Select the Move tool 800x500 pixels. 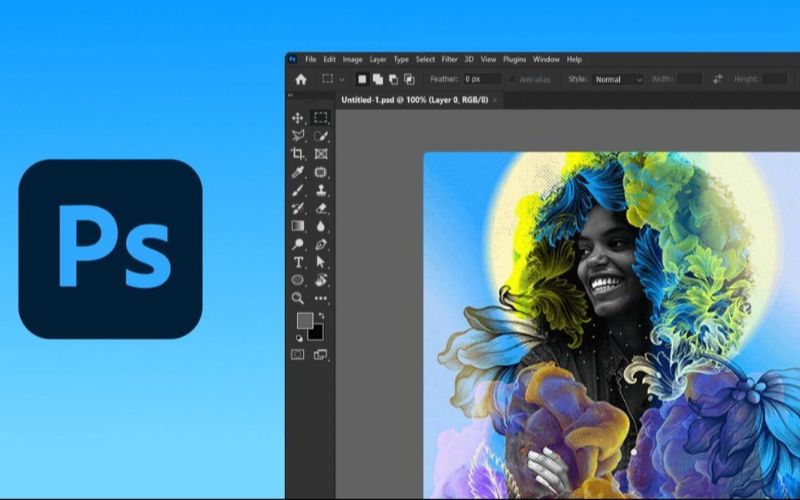[x=298, y=118]
